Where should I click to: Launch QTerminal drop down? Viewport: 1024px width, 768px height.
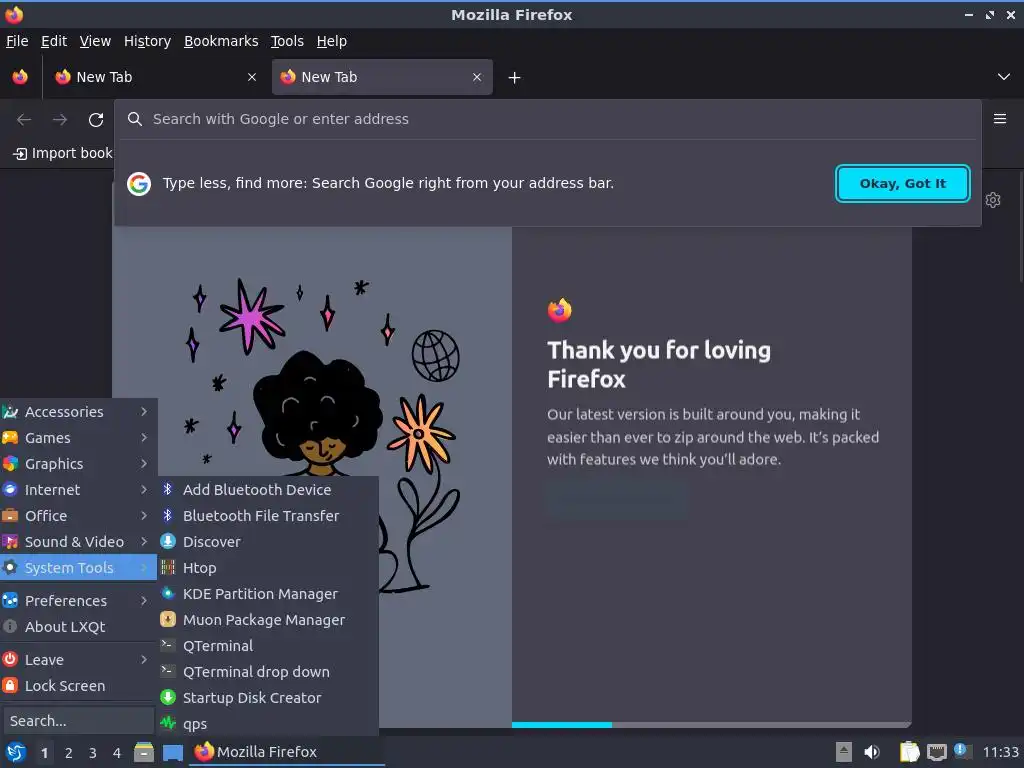click(268, 672)
